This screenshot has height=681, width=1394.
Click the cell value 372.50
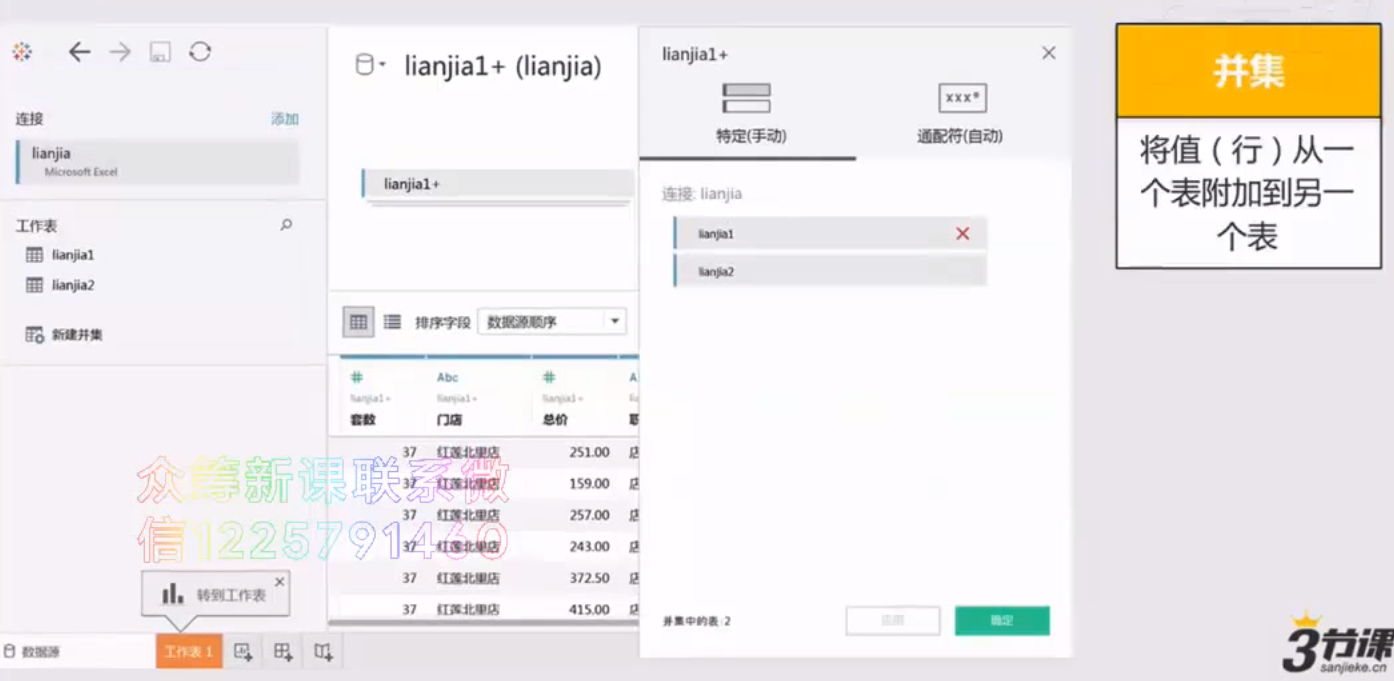pyautogui.click(x=589, y=578)
